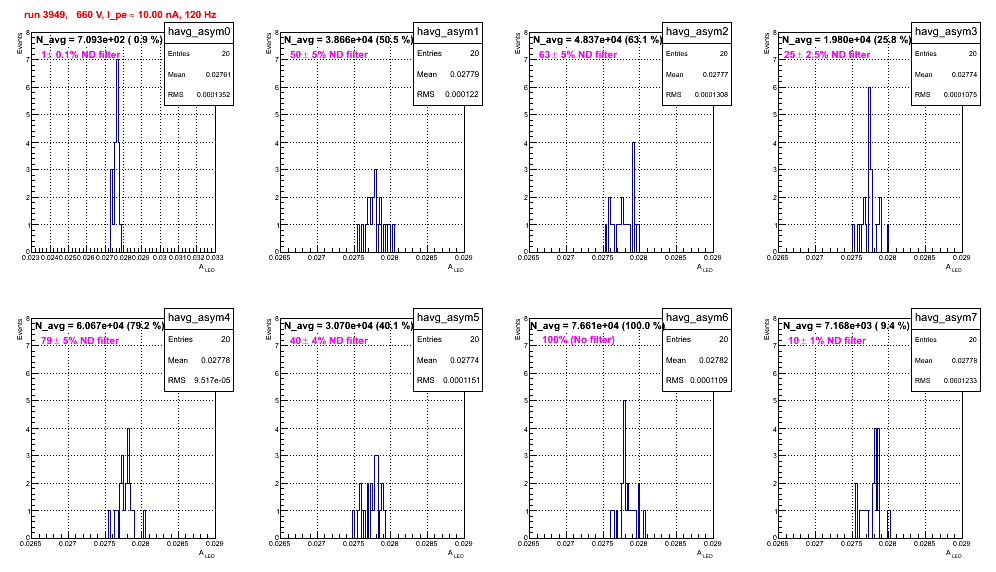Viewport: 996px width, 572px height.
Task: Click the N_avg = 1.980e+04 label
Action: (845, 39)
